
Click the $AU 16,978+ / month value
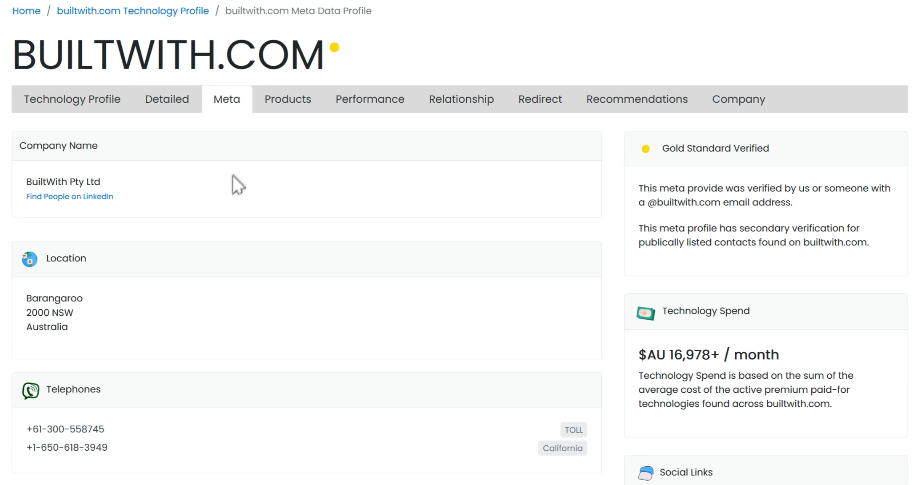coord(709,355)
